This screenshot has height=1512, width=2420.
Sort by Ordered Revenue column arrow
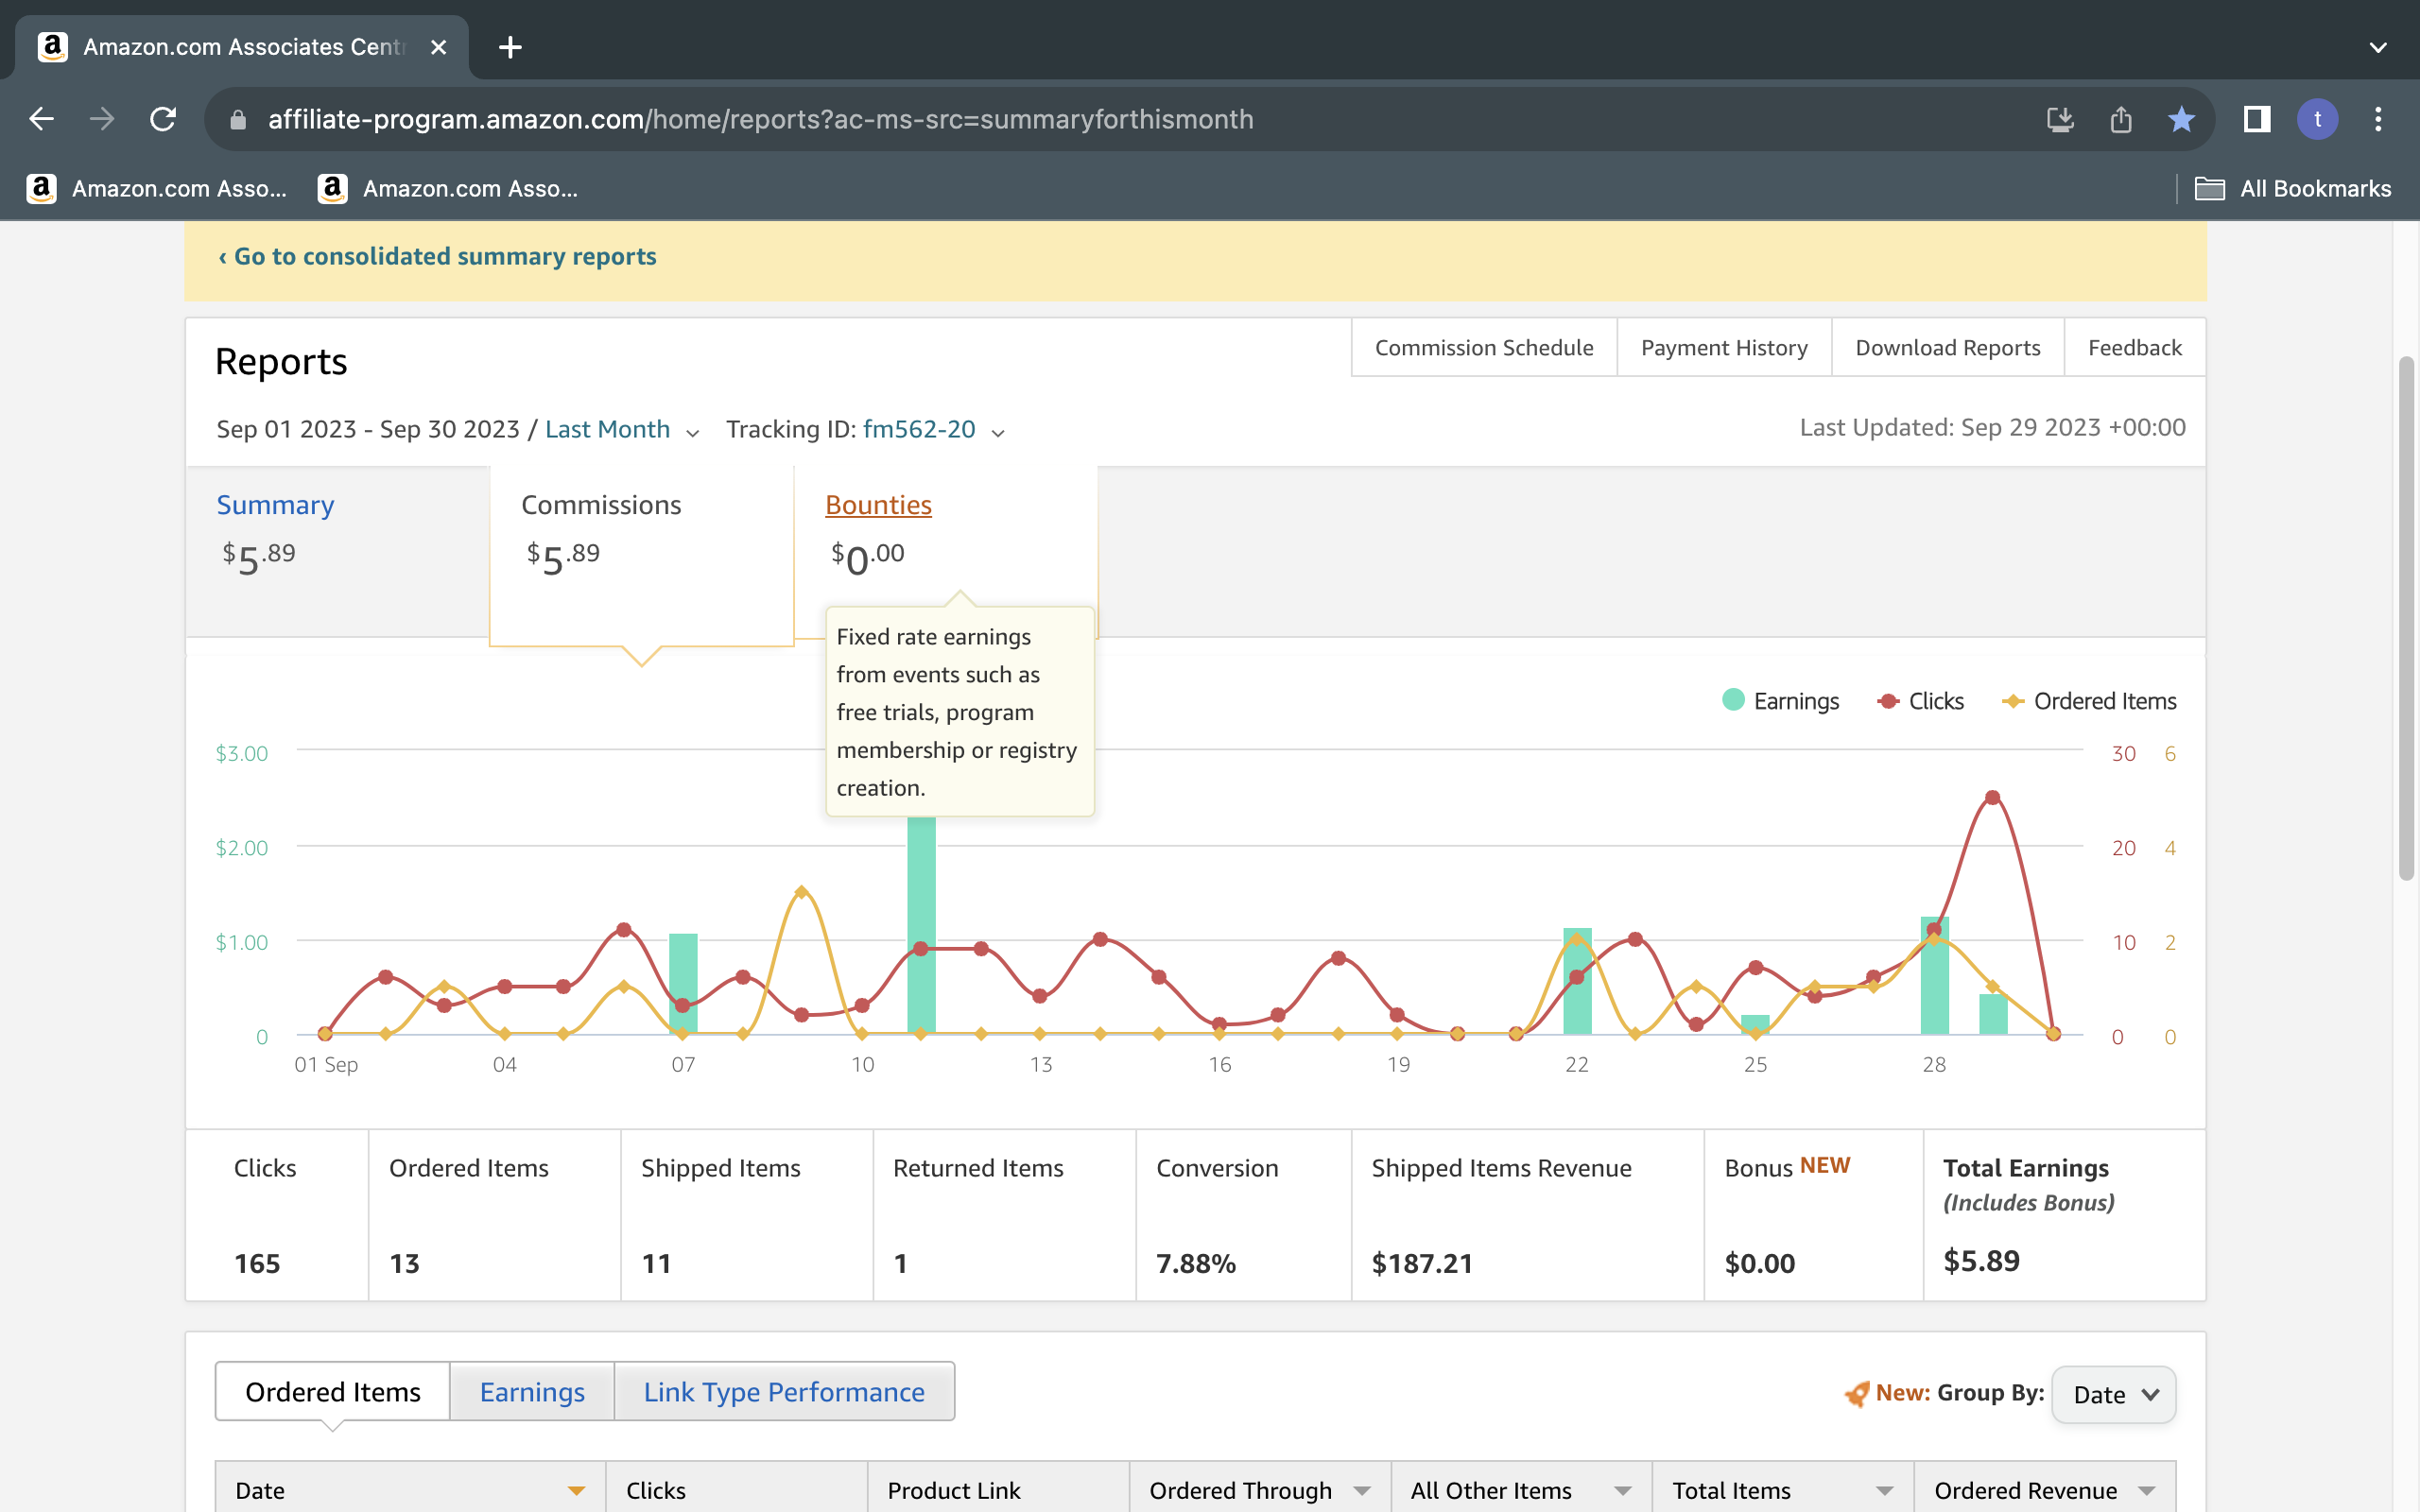click(2147, 1491)
